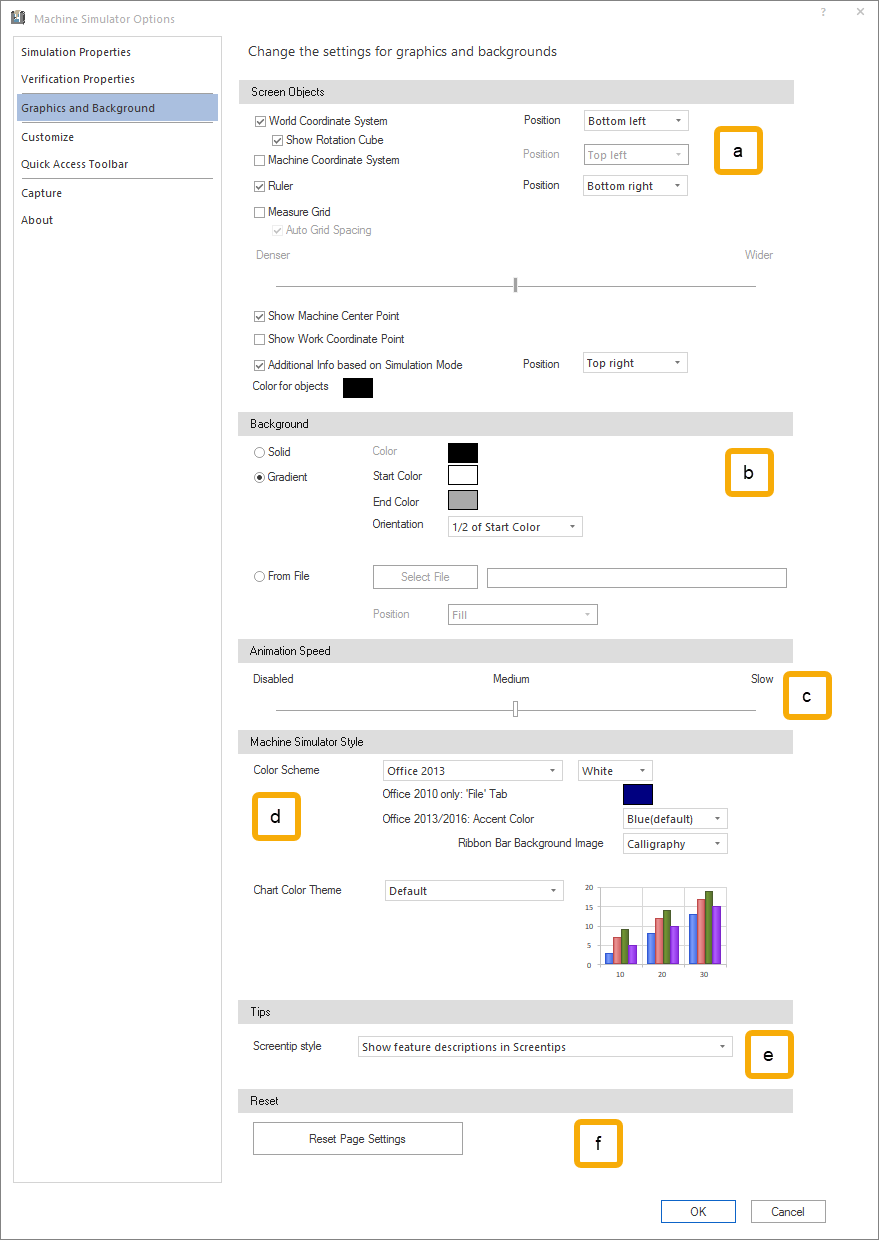Click the Animation Speed slider handle

pos(515,709)
